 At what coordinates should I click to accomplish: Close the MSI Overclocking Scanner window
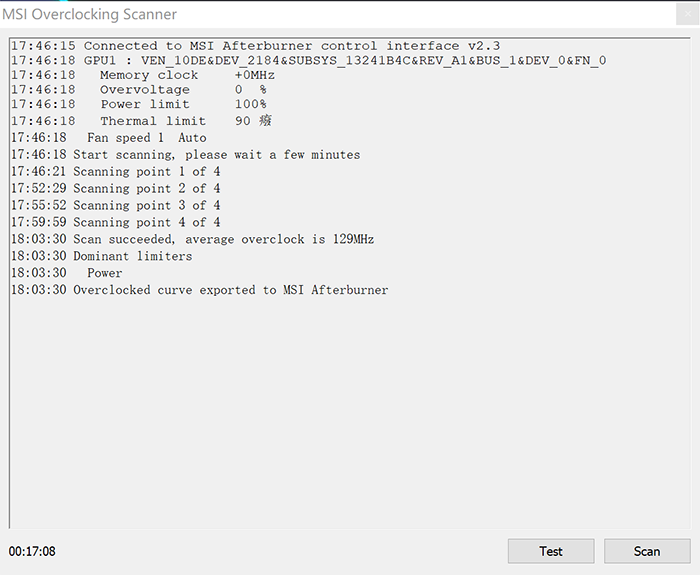tap(688, 14)
